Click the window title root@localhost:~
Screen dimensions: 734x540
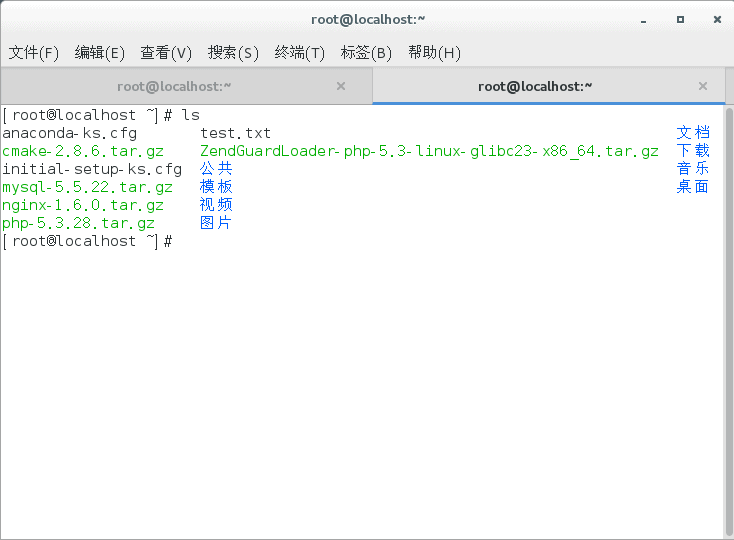point(368,20)
